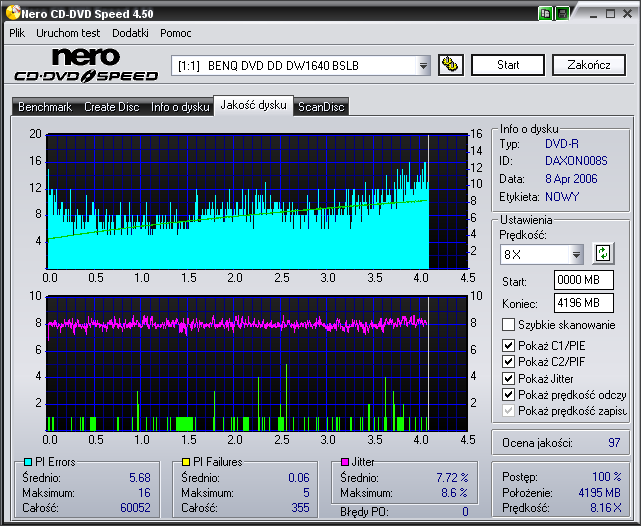This screenshot has width=641, height=526.
Task: Open the BENQ DVD DD DW1640 drive dropdown
Action: point(424,65)
